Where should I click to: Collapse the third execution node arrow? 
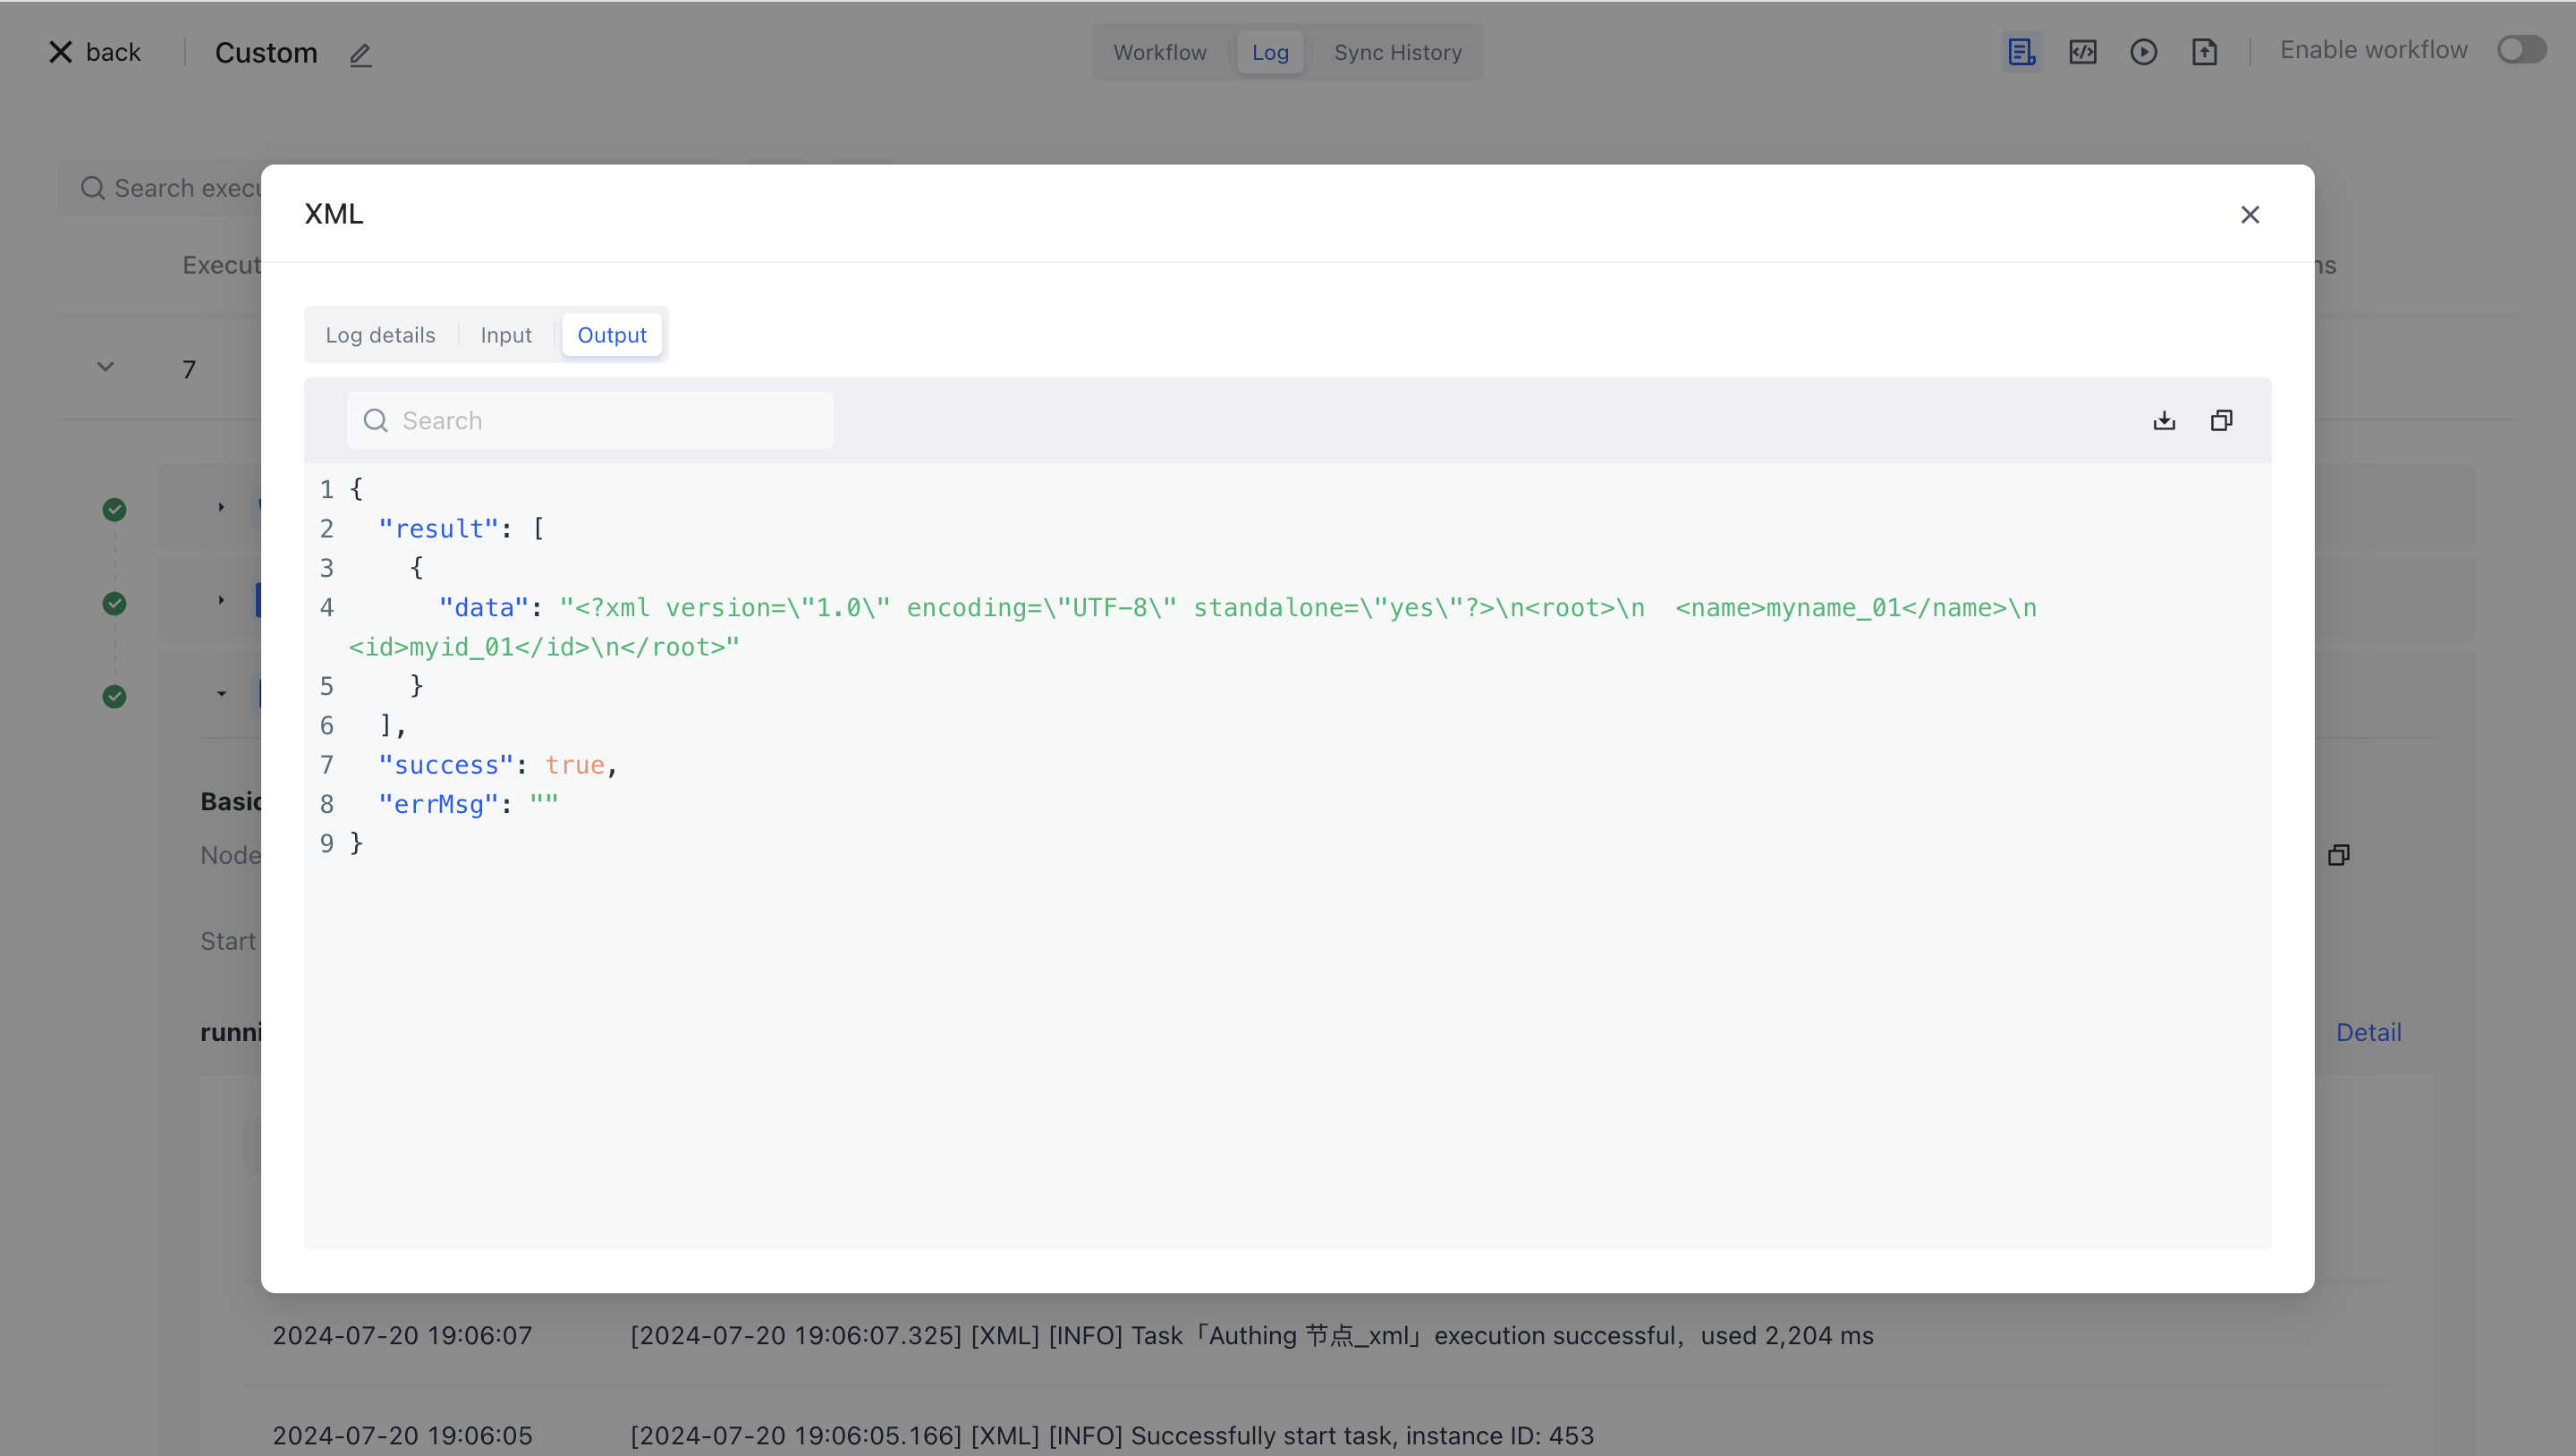pos(221,693)
